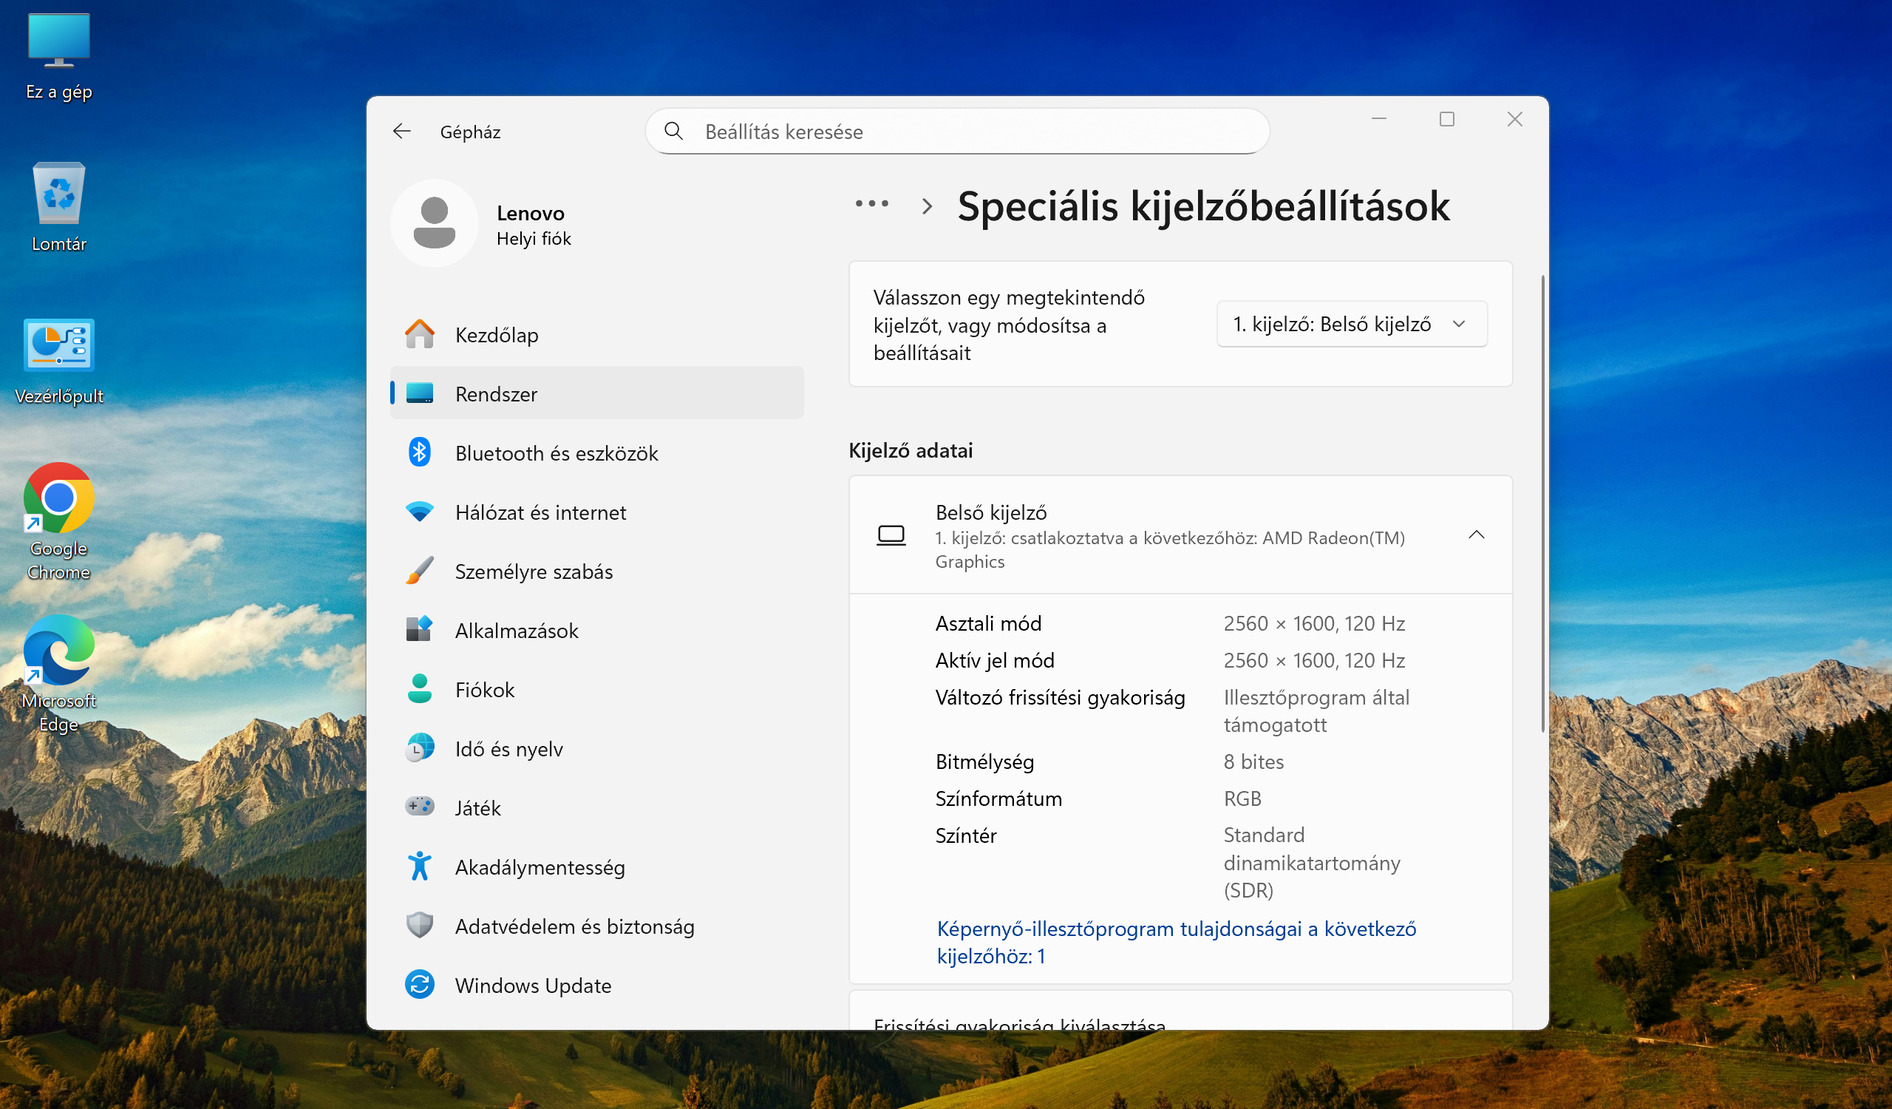
Task: Open Hálózat és internet settings
Action: point(540,512)
